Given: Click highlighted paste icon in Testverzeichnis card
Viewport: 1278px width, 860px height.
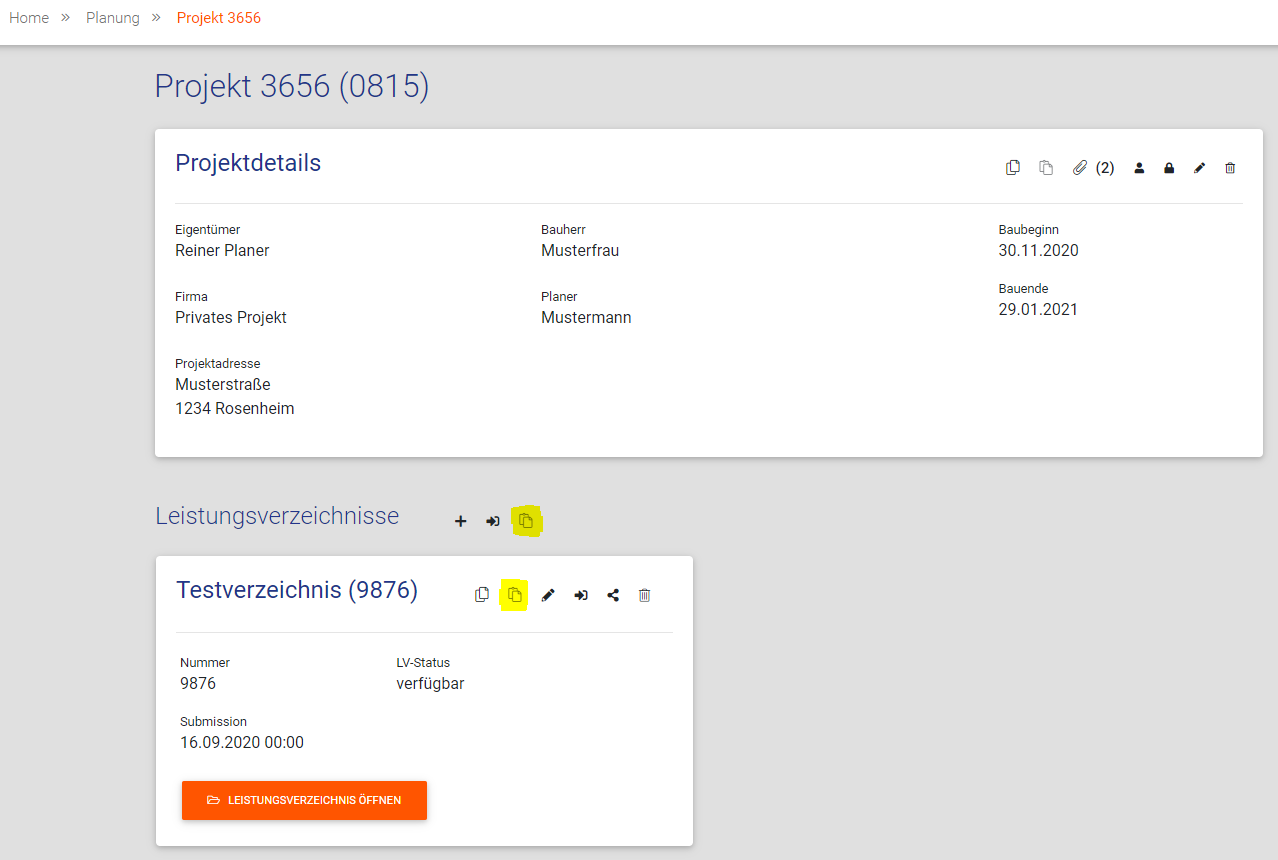Looking at the screenshot, I should pyautogui.click(x=515, y=595).
